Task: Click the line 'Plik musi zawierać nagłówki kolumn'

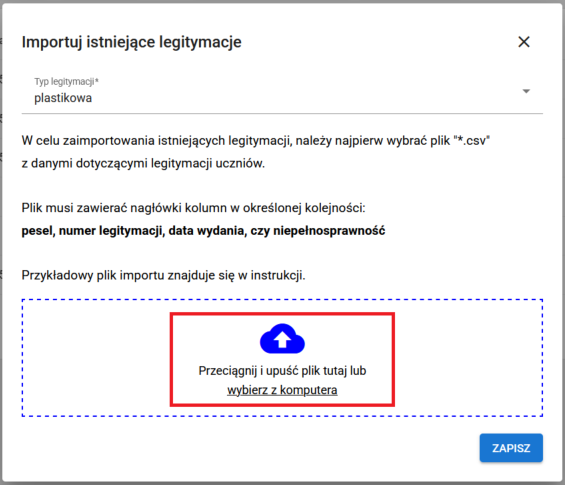Action: (x=193, y=208)
